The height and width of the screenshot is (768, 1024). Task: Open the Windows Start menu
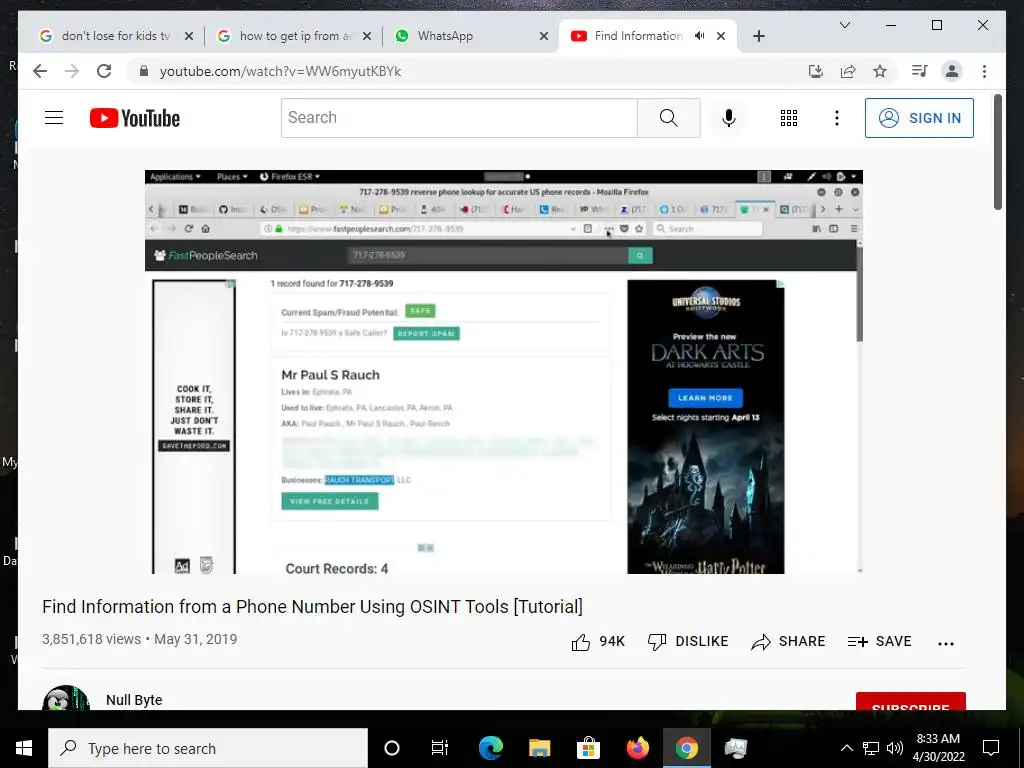coord(24,748)
